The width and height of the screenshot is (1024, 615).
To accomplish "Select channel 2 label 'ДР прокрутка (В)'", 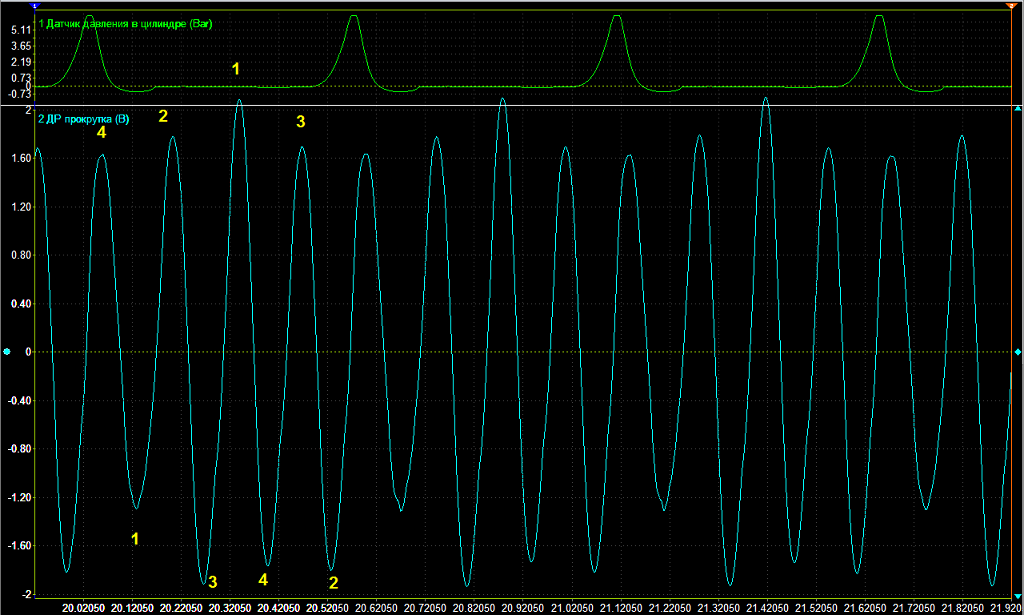I will pyautogui.click(x=84, y=119).
